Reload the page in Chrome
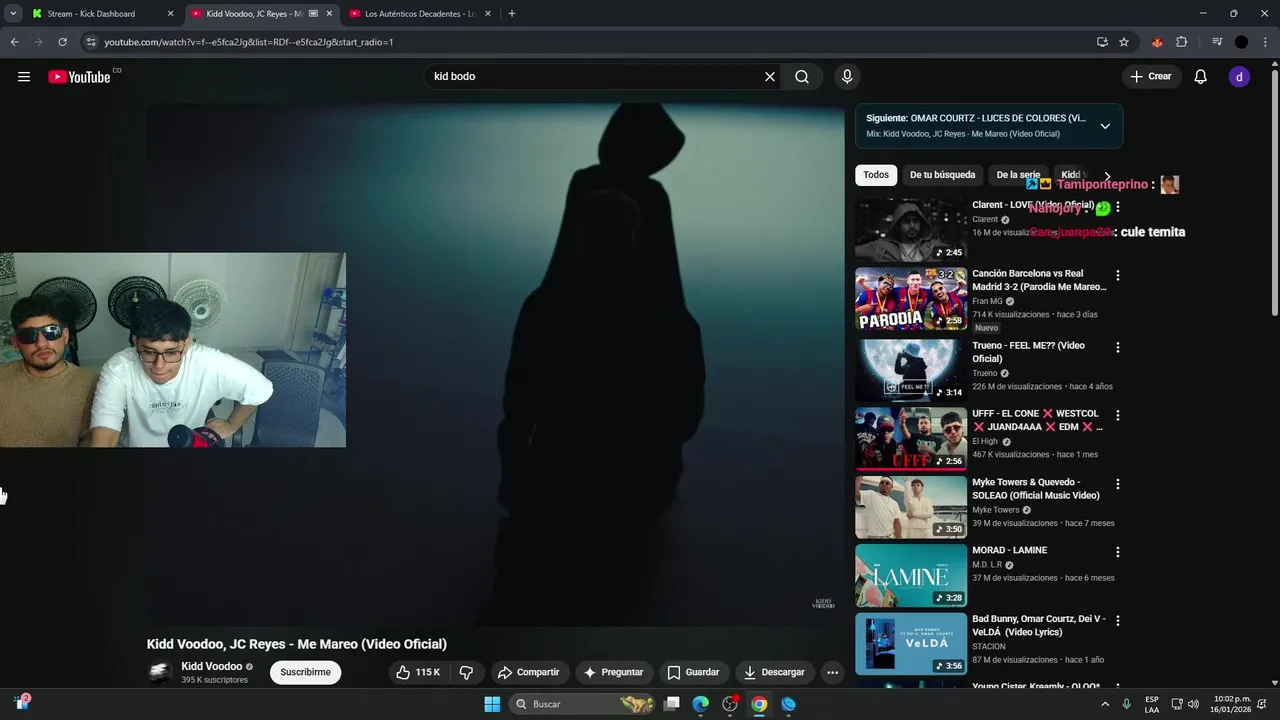This screenshot has height=720, width=1280. click(x=62, y=42)
